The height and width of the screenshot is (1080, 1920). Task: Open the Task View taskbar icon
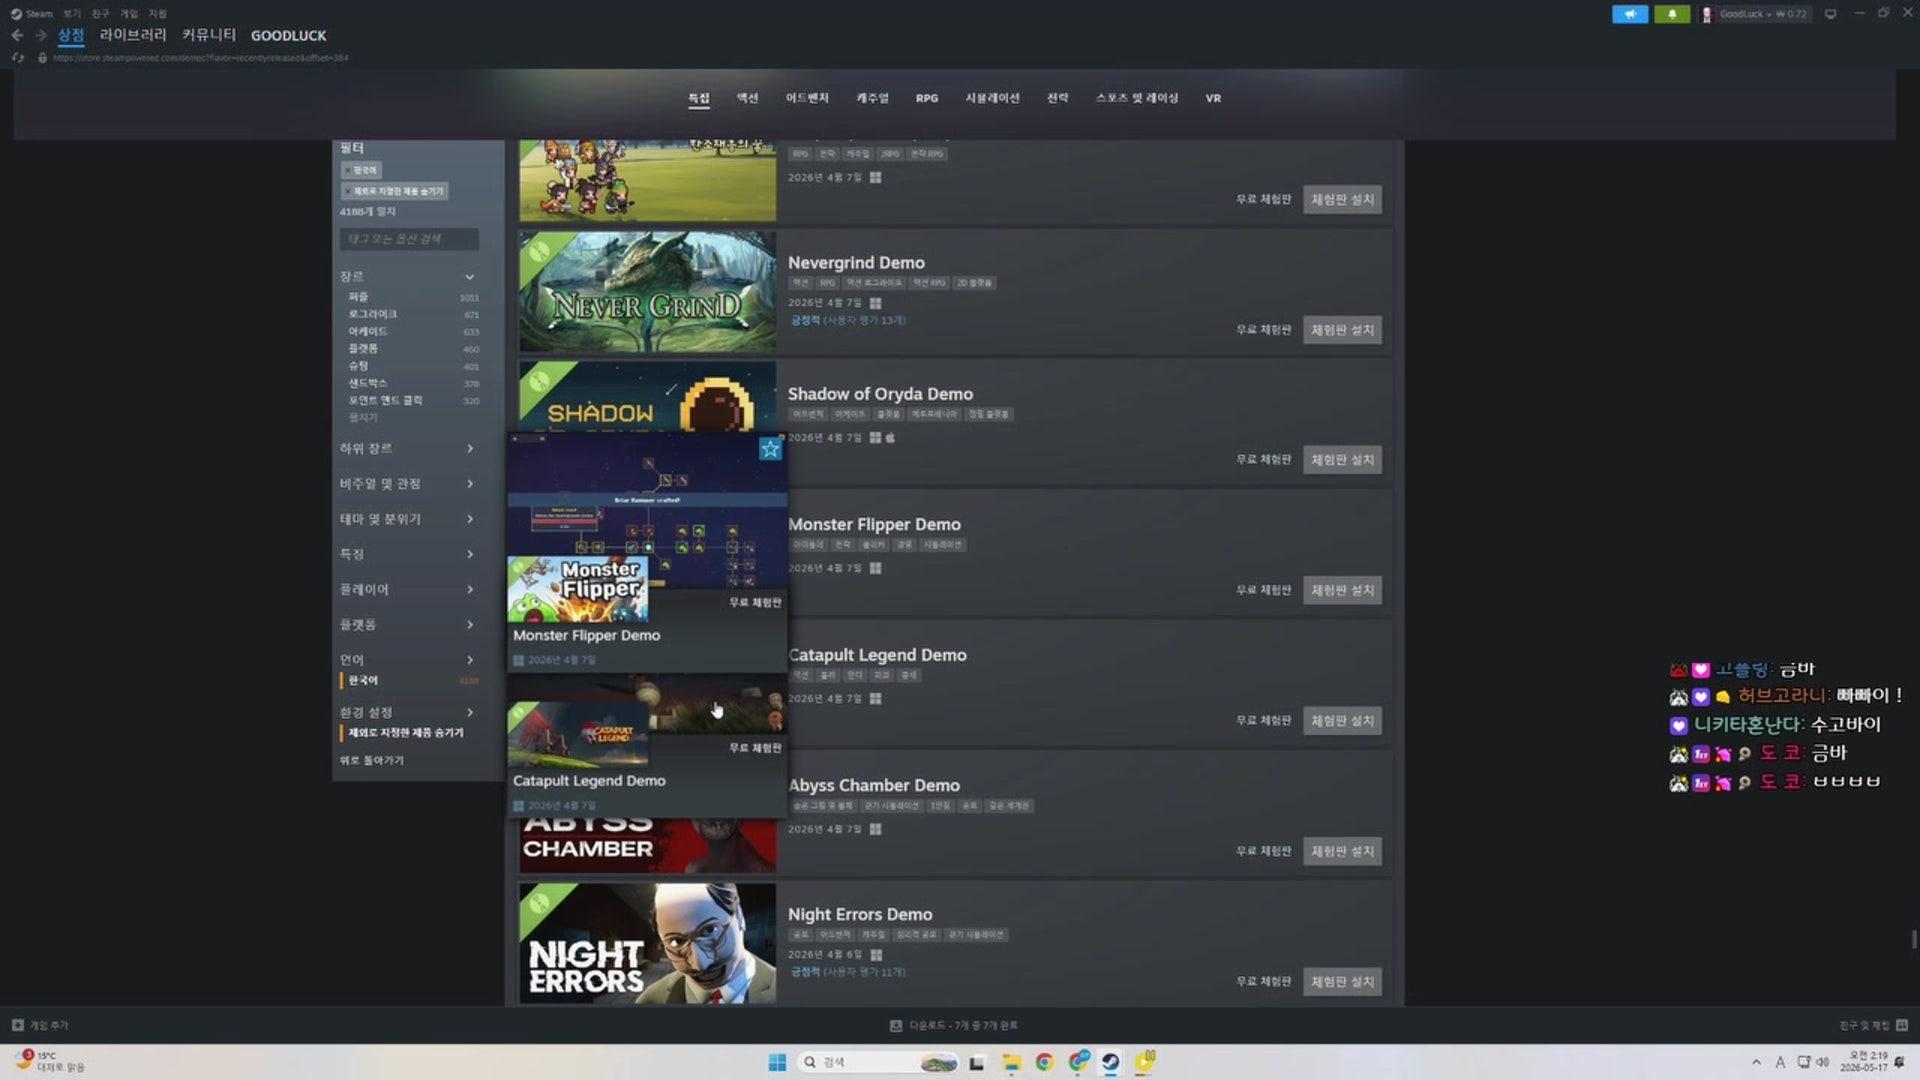[x=977, y=1062]
